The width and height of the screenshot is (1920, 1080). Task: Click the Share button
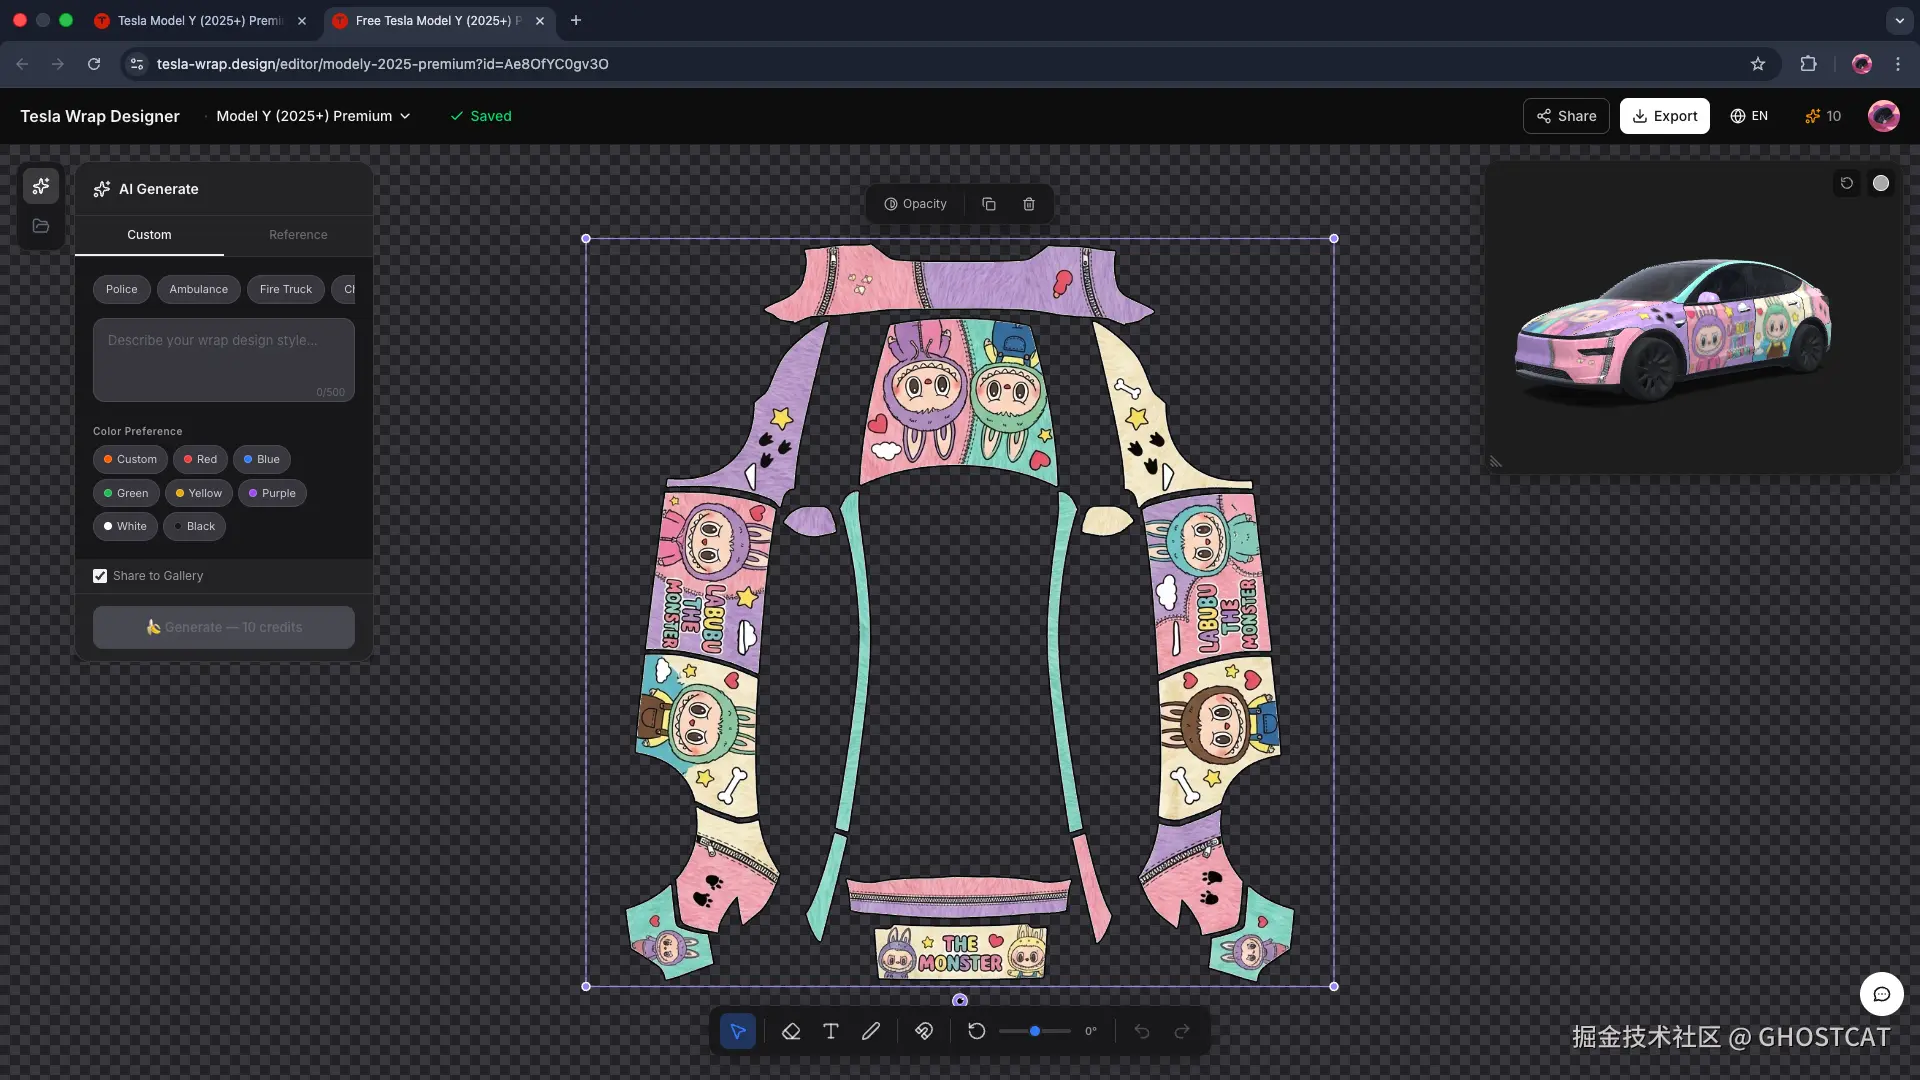click(x=1566, y=116)
